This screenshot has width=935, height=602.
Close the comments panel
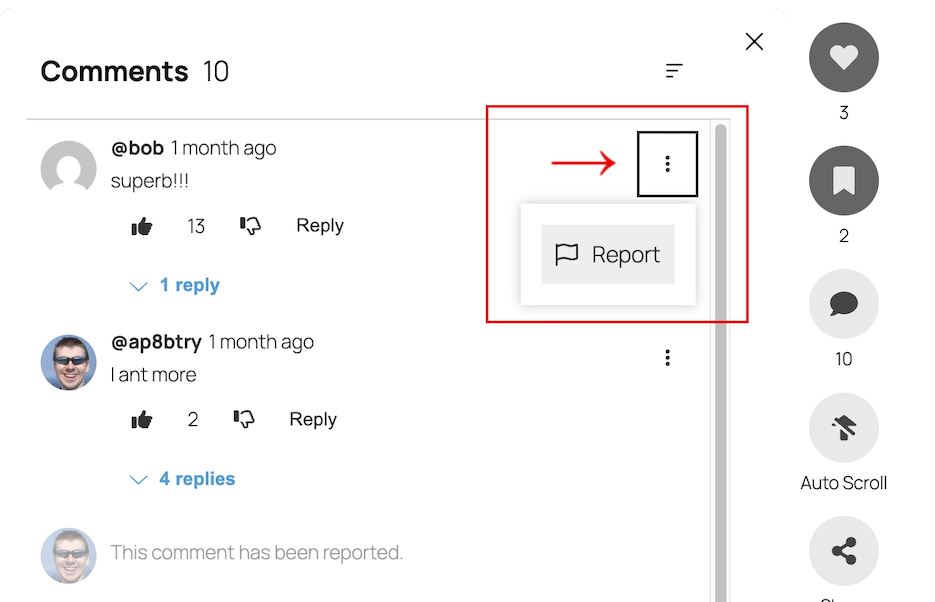pyautogui.click(x=754, y=41)
